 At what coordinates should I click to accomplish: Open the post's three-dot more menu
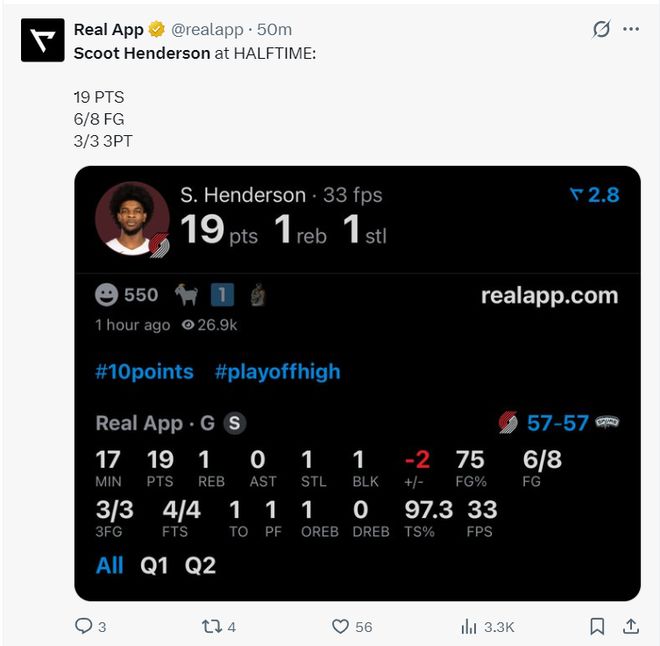[631, 29]
